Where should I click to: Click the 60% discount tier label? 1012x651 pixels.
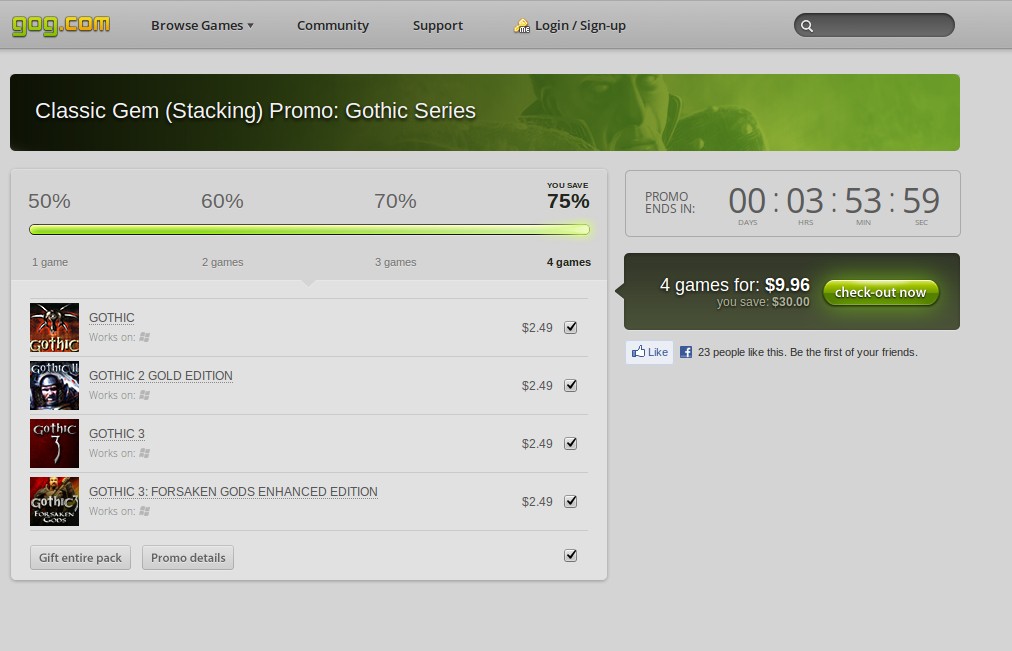click(x=222, y=201)
